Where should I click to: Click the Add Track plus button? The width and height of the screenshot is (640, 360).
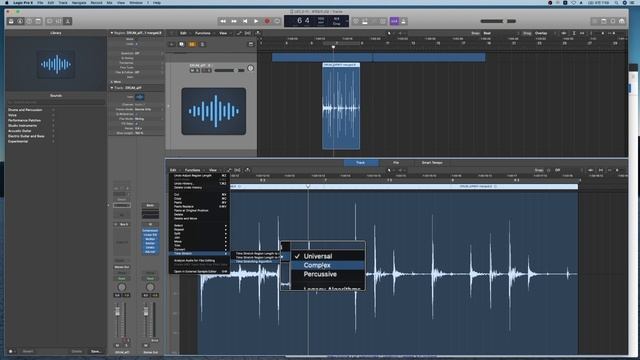171,44
